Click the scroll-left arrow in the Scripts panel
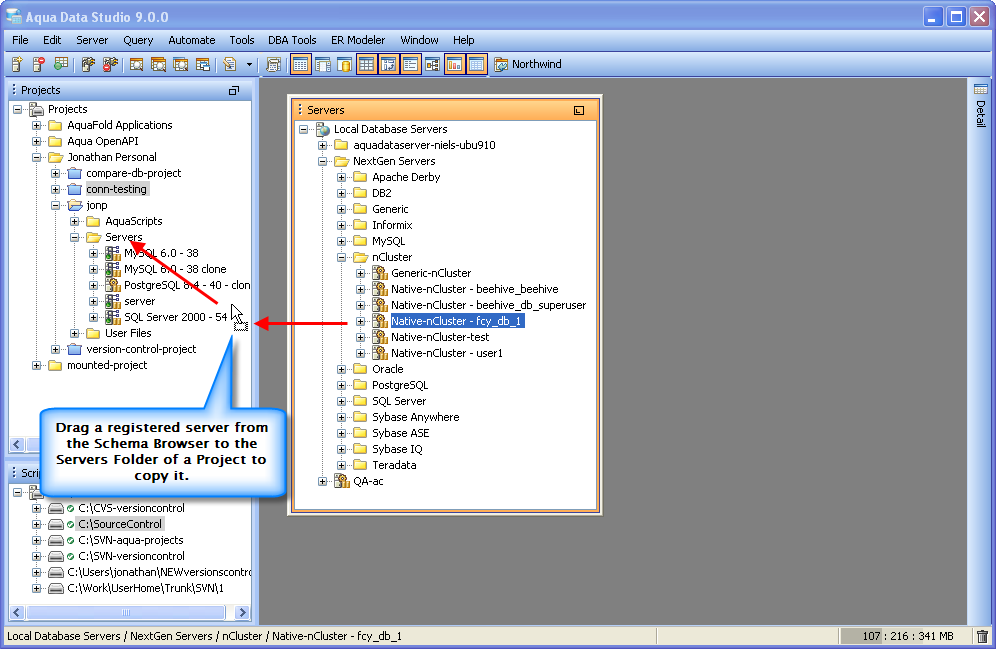996x649 pixels. pos(17,612)
